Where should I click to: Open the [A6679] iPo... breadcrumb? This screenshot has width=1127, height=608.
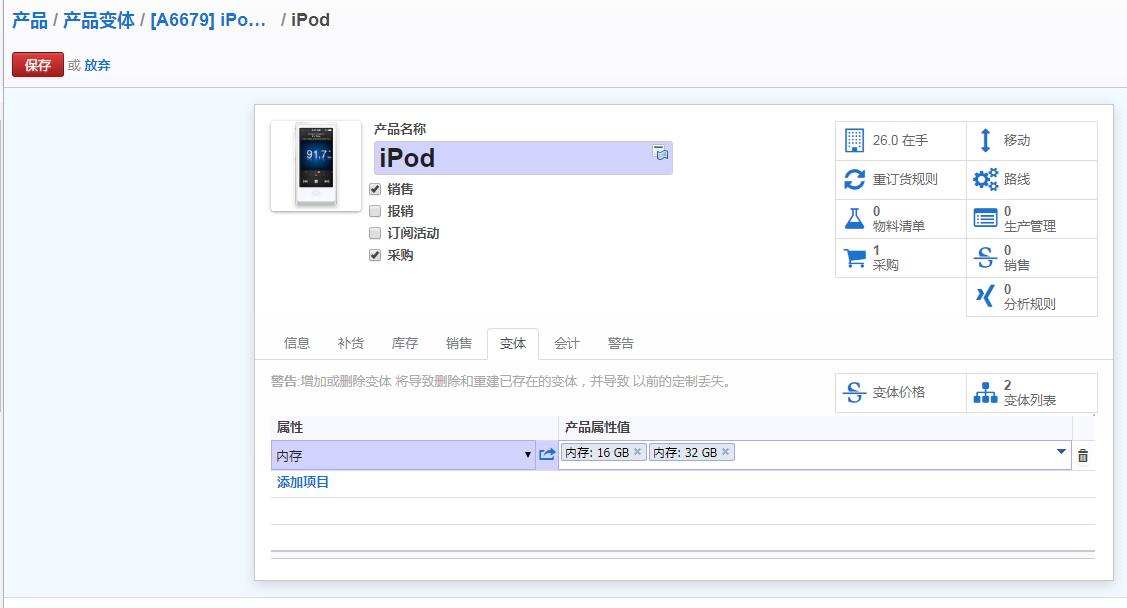[208, 20]
